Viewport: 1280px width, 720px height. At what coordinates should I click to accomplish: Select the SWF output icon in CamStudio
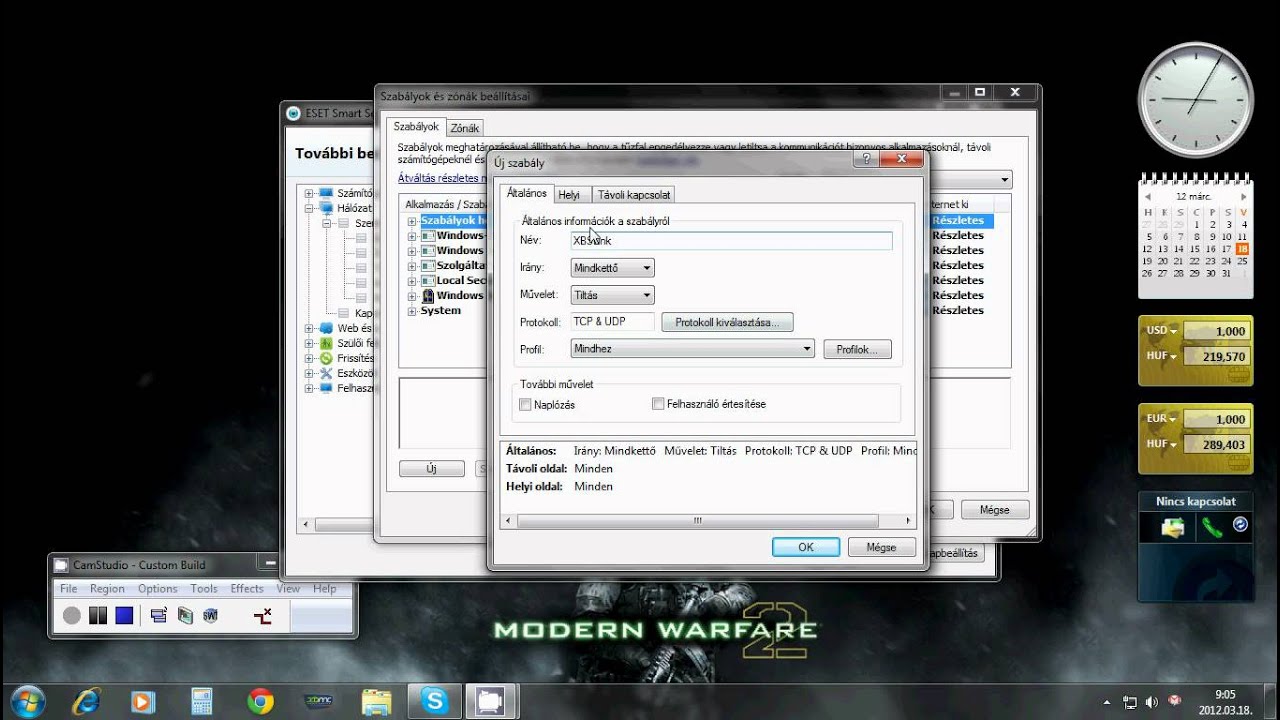click(x=210, y=616)
